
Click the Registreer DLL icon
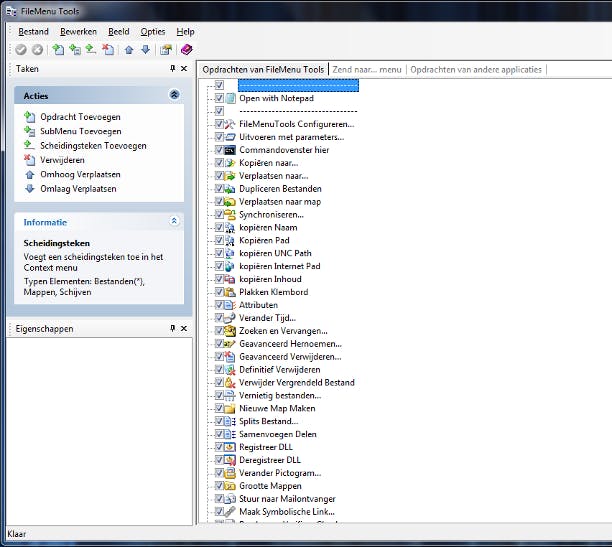click(231, 447)
